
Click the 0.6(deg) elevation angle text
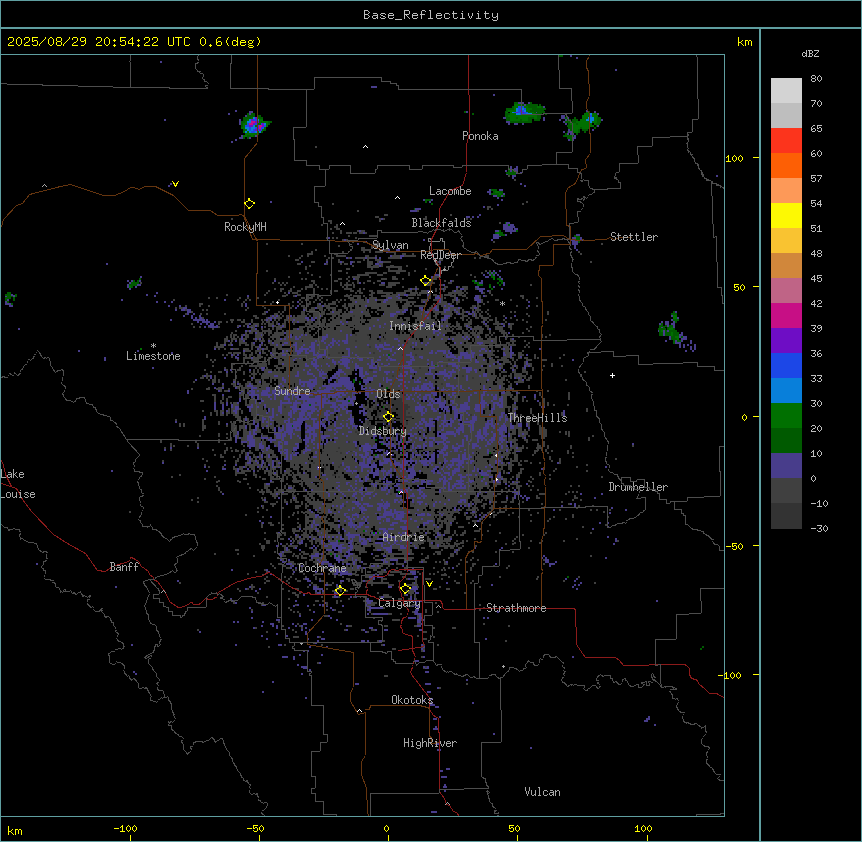[x=230, y=42]
